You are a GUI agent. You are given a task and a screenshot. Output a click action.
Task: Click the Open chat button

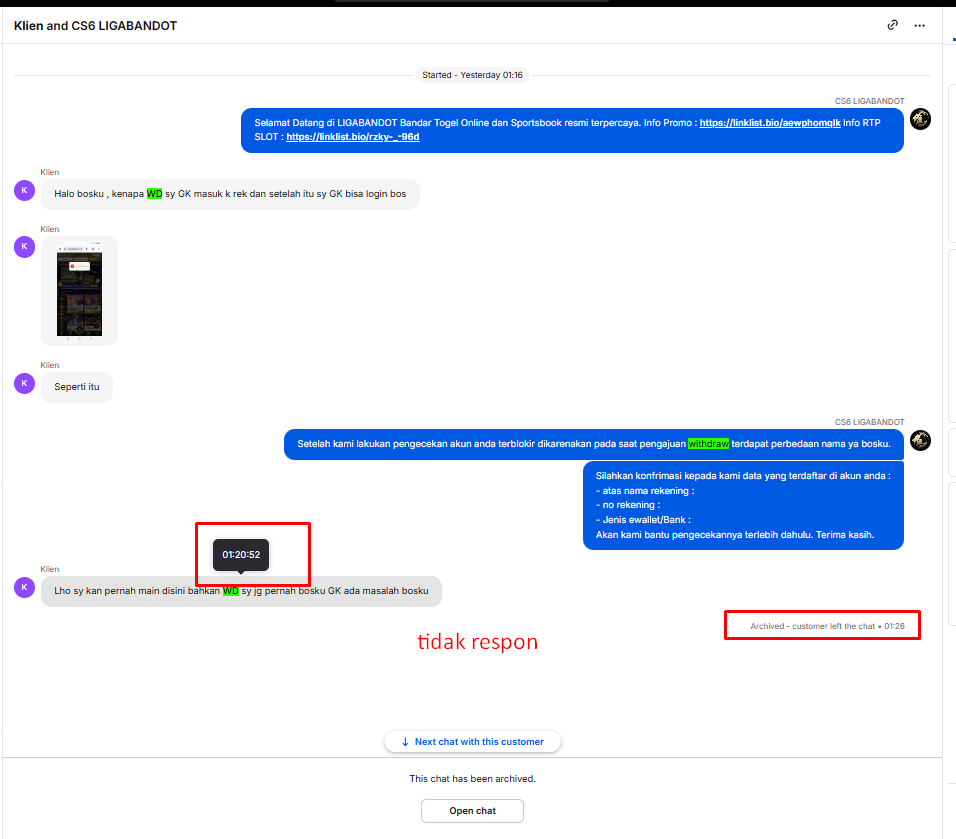tap(473, 811)
